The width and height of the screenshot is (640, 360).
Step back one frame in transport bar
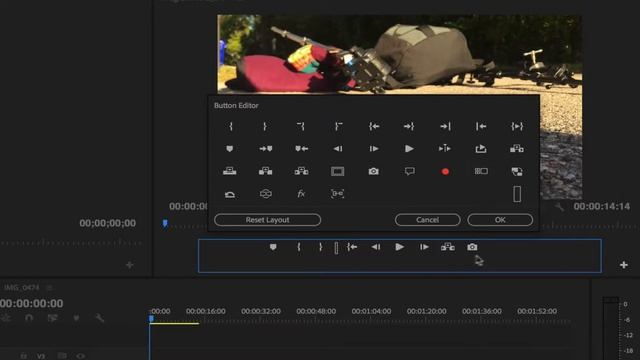(x=376, y=247)
